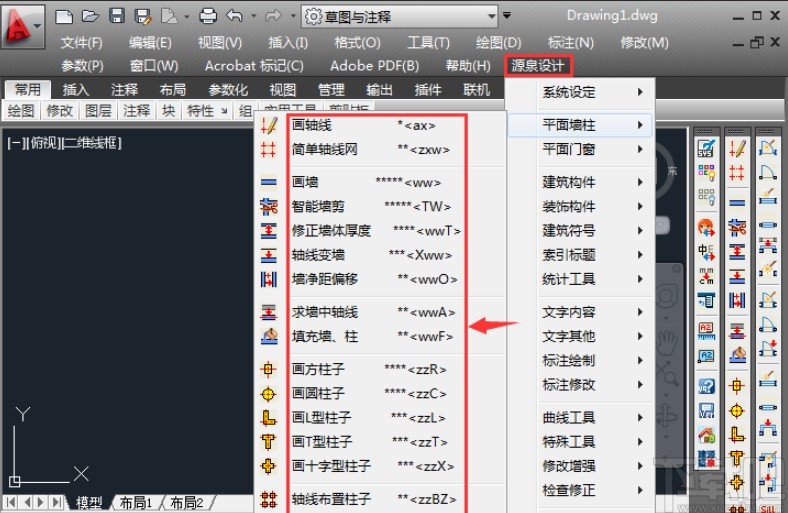Select 画轴线 from the submenu
This screenshot has width=788, height=513.
click(x=378, y=125)
